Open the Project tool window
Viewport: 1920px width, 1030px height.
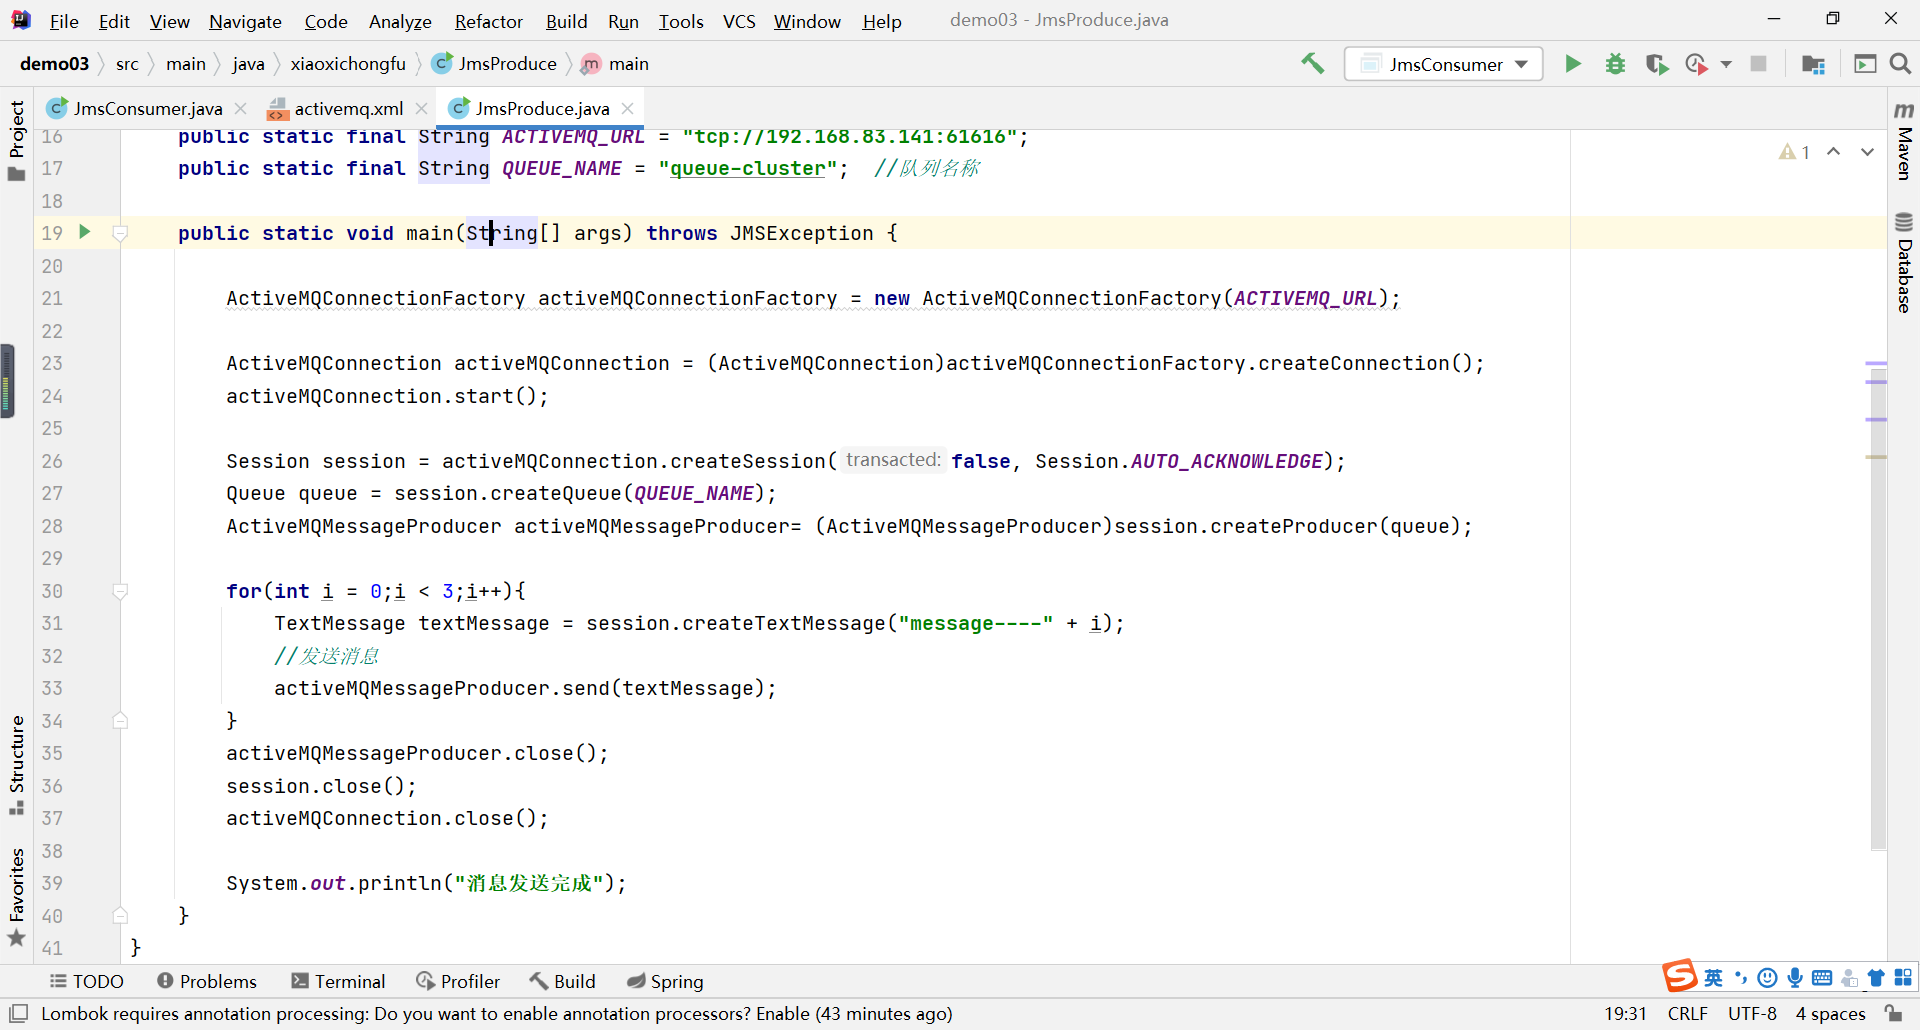pos(17,140)
